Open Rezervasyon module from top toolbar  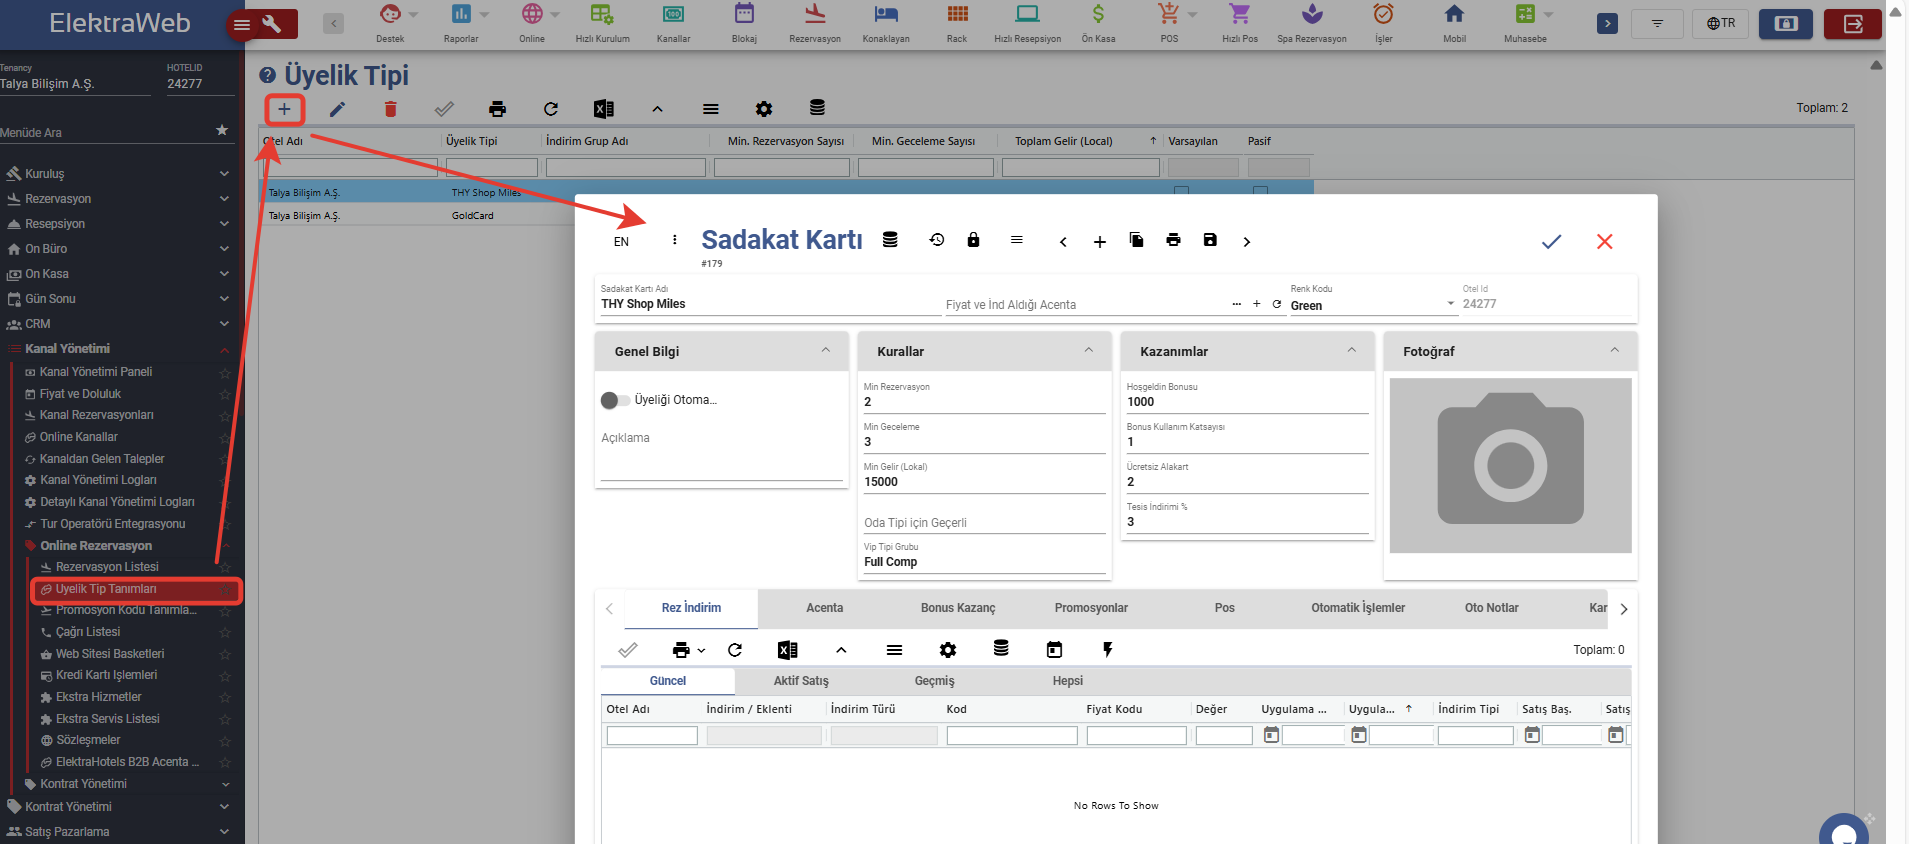pos(814,23)
